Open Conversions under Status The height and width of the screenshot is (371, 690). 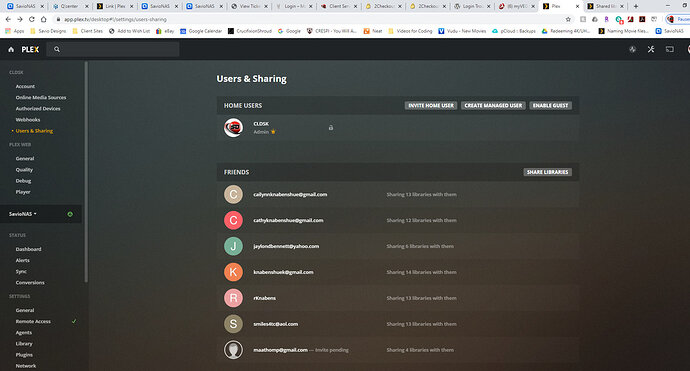point(30,283)
